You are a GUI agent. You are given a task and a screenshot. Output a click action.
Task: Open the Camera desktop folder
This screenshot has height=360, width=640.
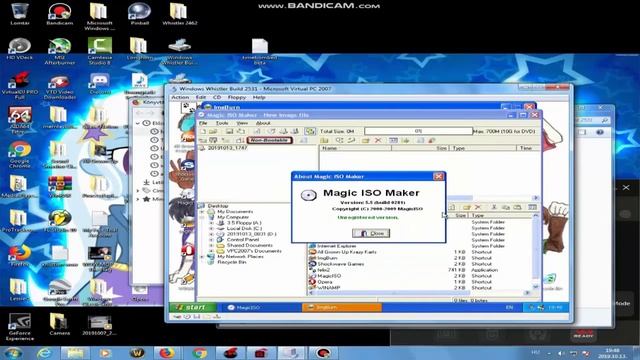point(60,324)
